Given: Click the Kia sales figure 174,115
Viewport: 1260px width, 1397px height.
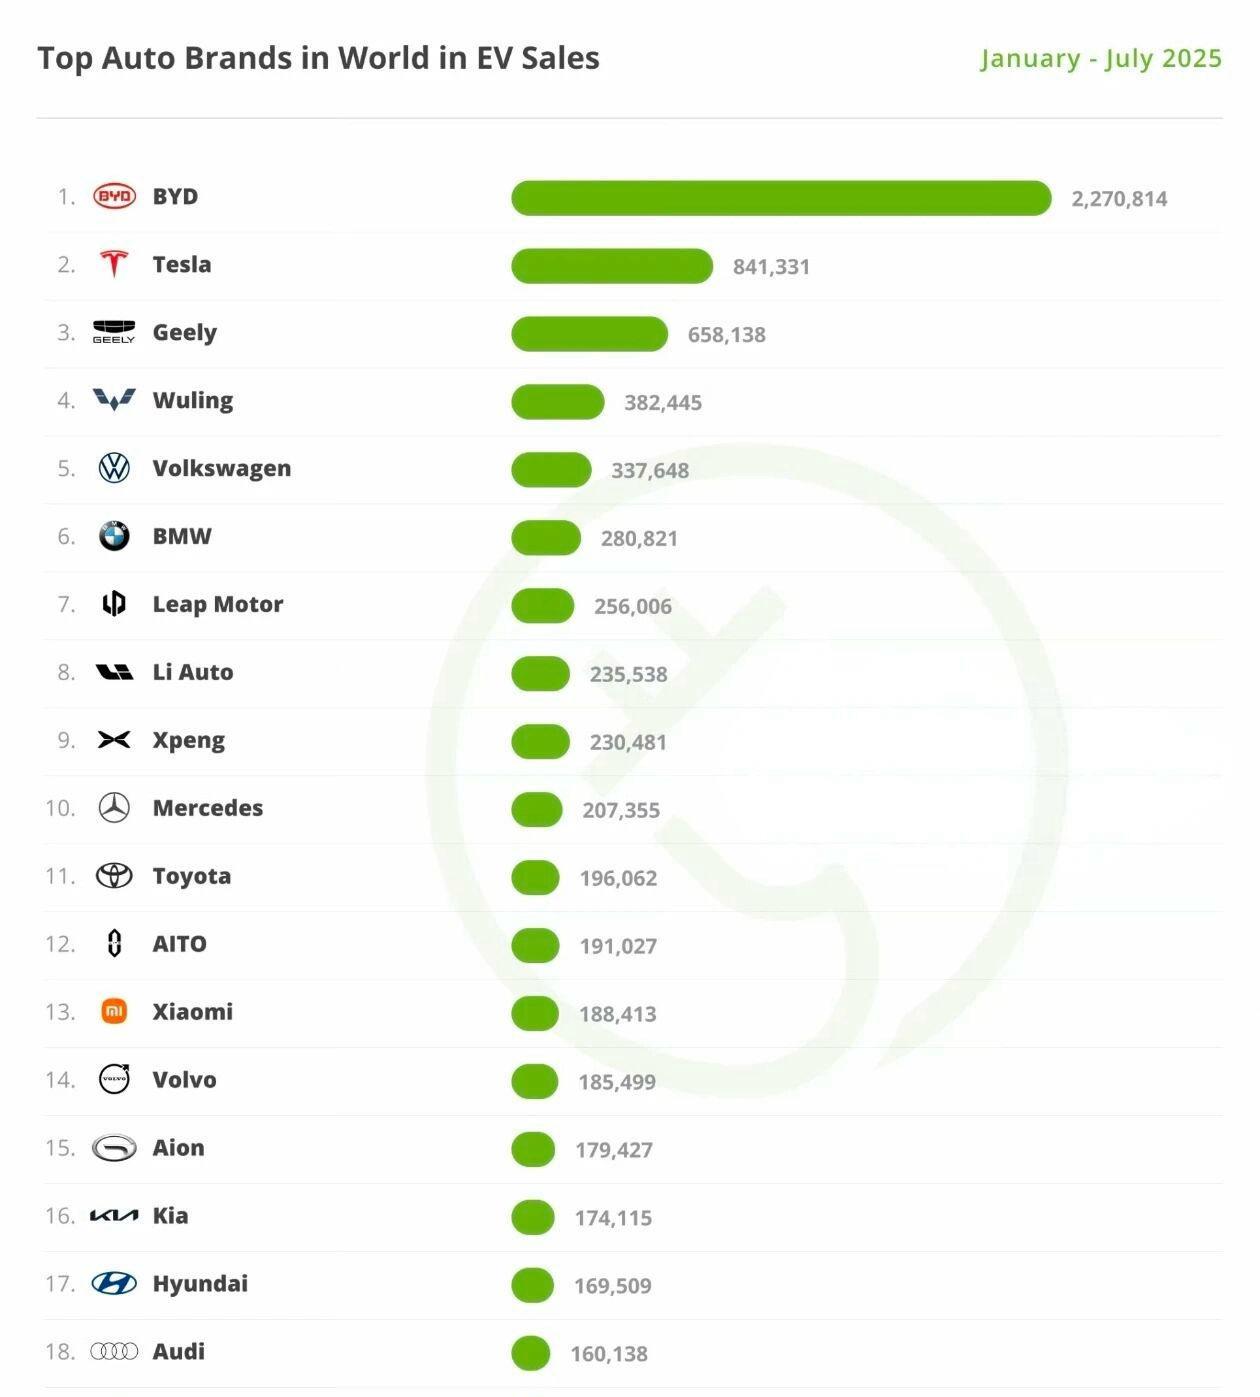Looking at the screenshot, I should pyautogui.click(x=613, y=1218).
